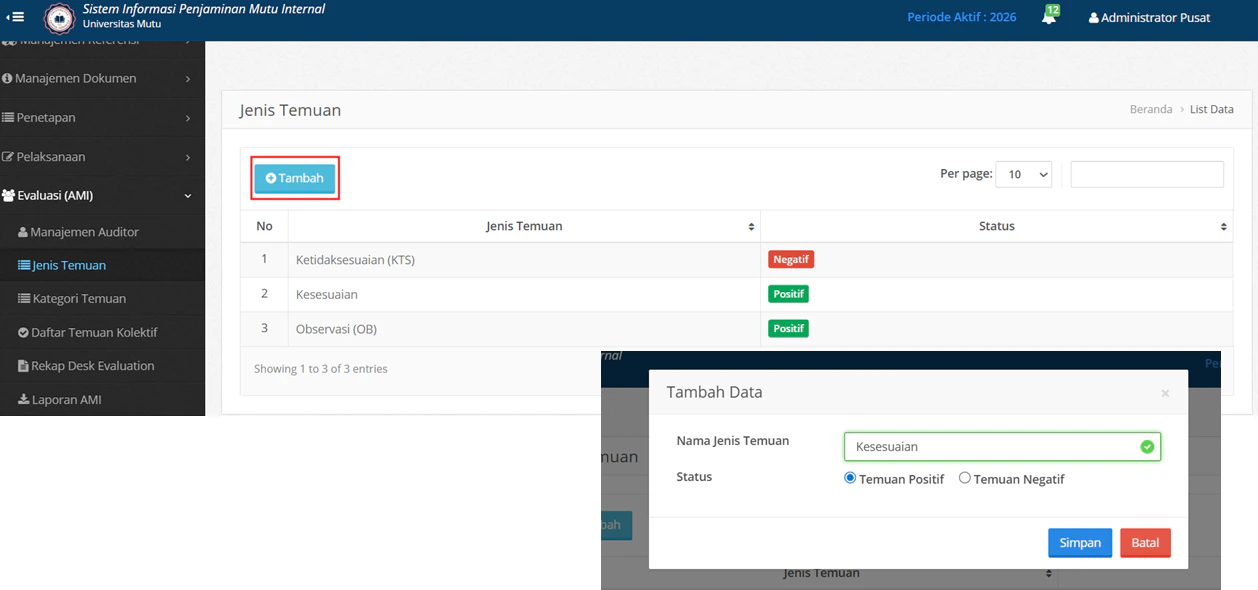
Task: Open Laporan AMI submenu item
Action: point(102,399)
